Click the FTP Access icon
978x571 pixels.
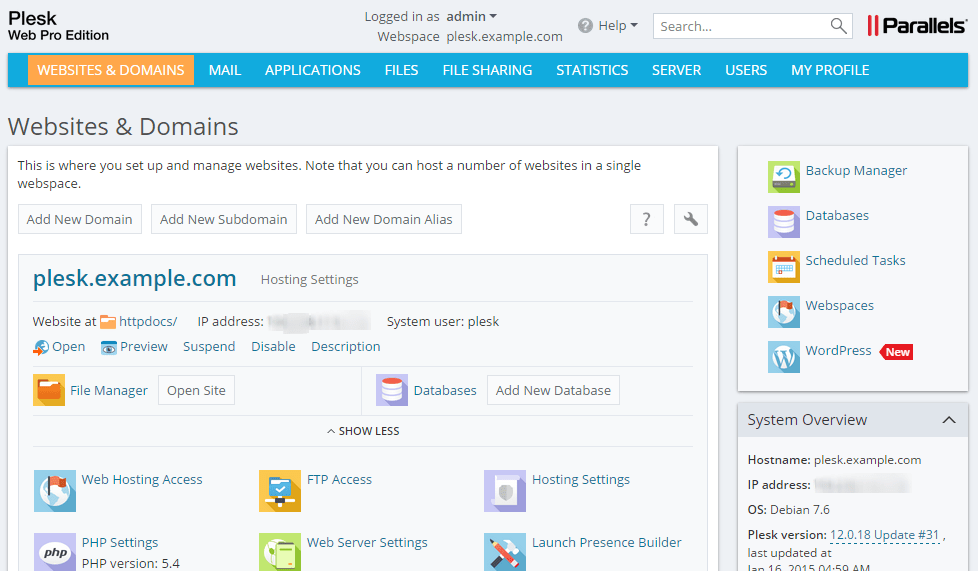click(280, 491)
